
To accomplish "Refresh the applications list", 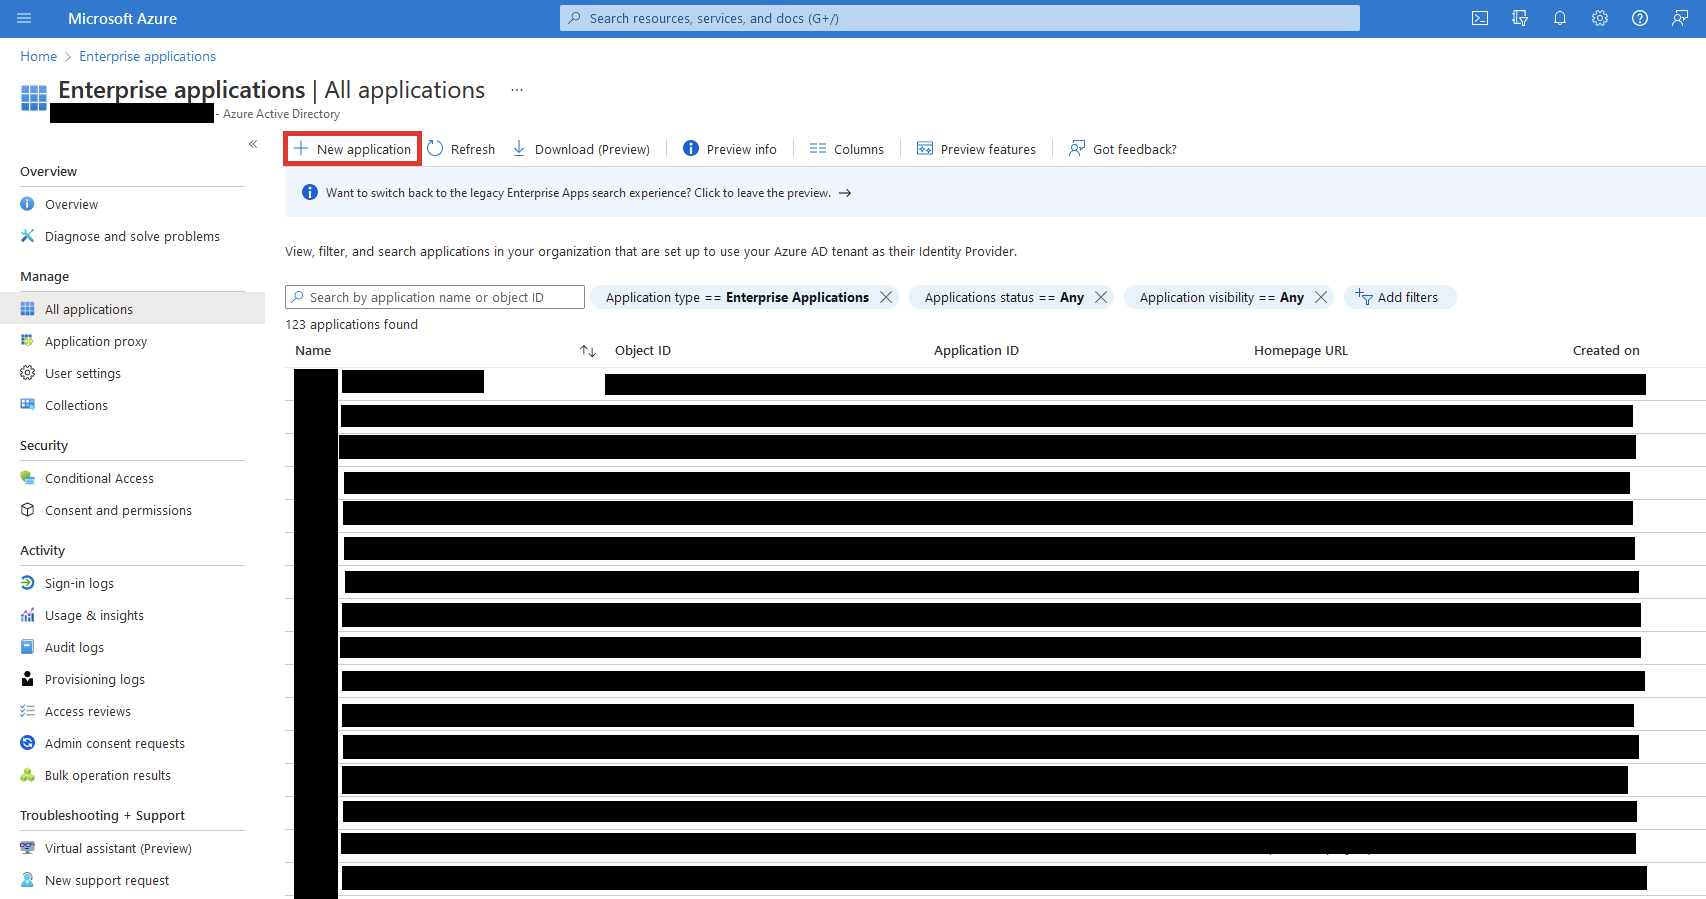I will [461, 149].
